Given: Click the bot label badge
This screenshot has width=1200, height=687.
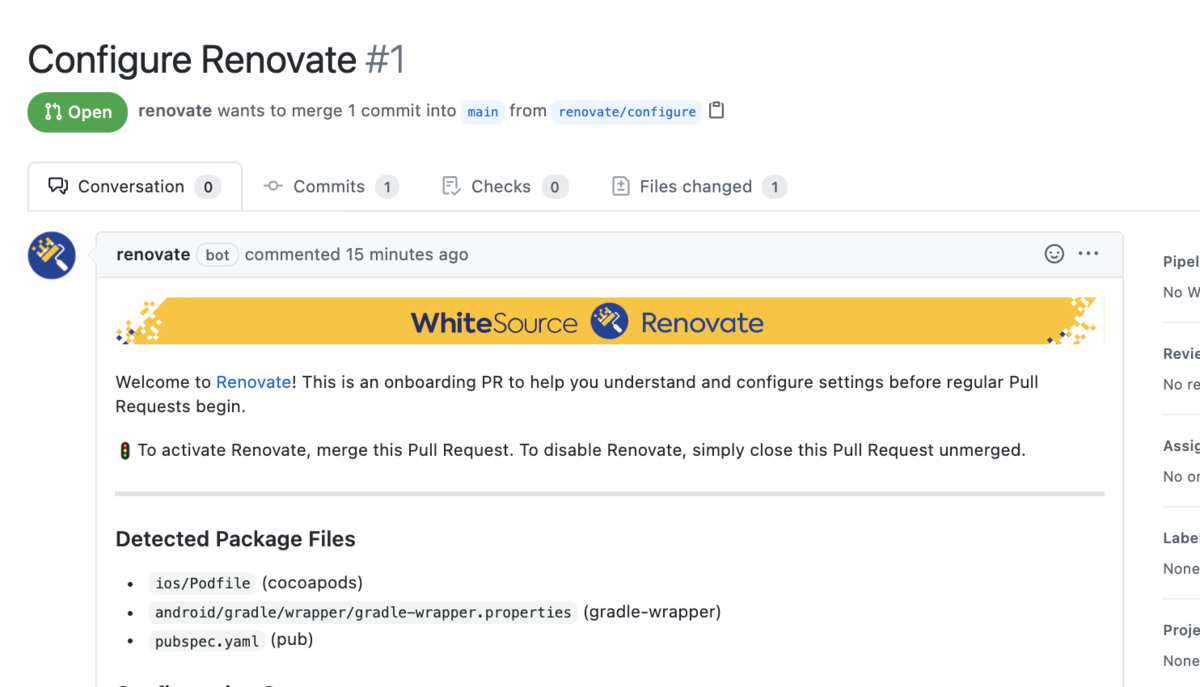Looking at the screenshot, I should pyautogui.click(x=217, y=255).
